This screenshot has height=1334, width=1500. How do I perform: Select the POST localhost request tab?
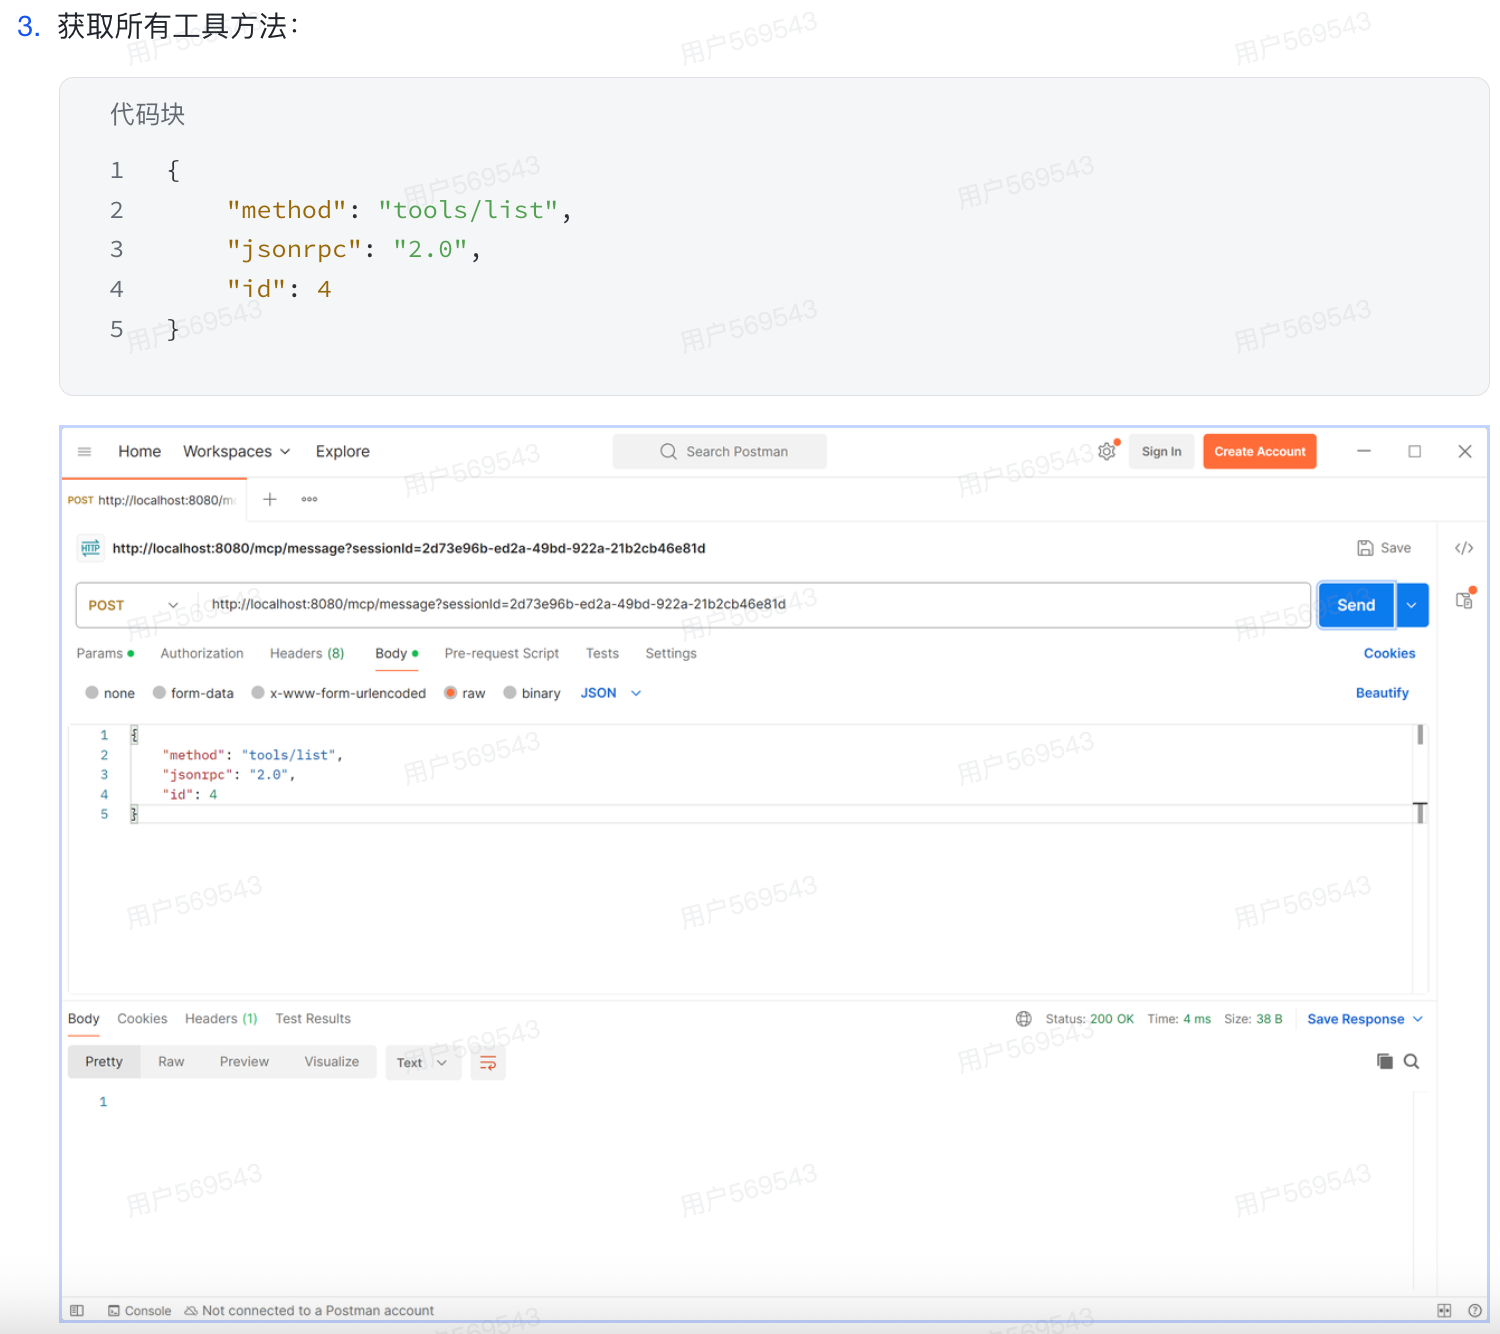point(152,500)
